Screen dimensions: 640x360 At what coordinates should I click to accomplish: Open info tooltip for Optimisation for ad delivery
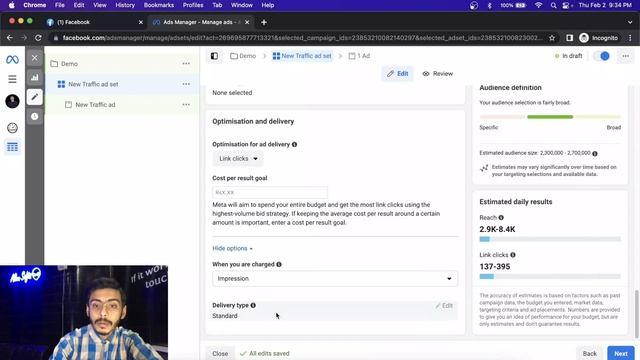click(x=294, y=144)
